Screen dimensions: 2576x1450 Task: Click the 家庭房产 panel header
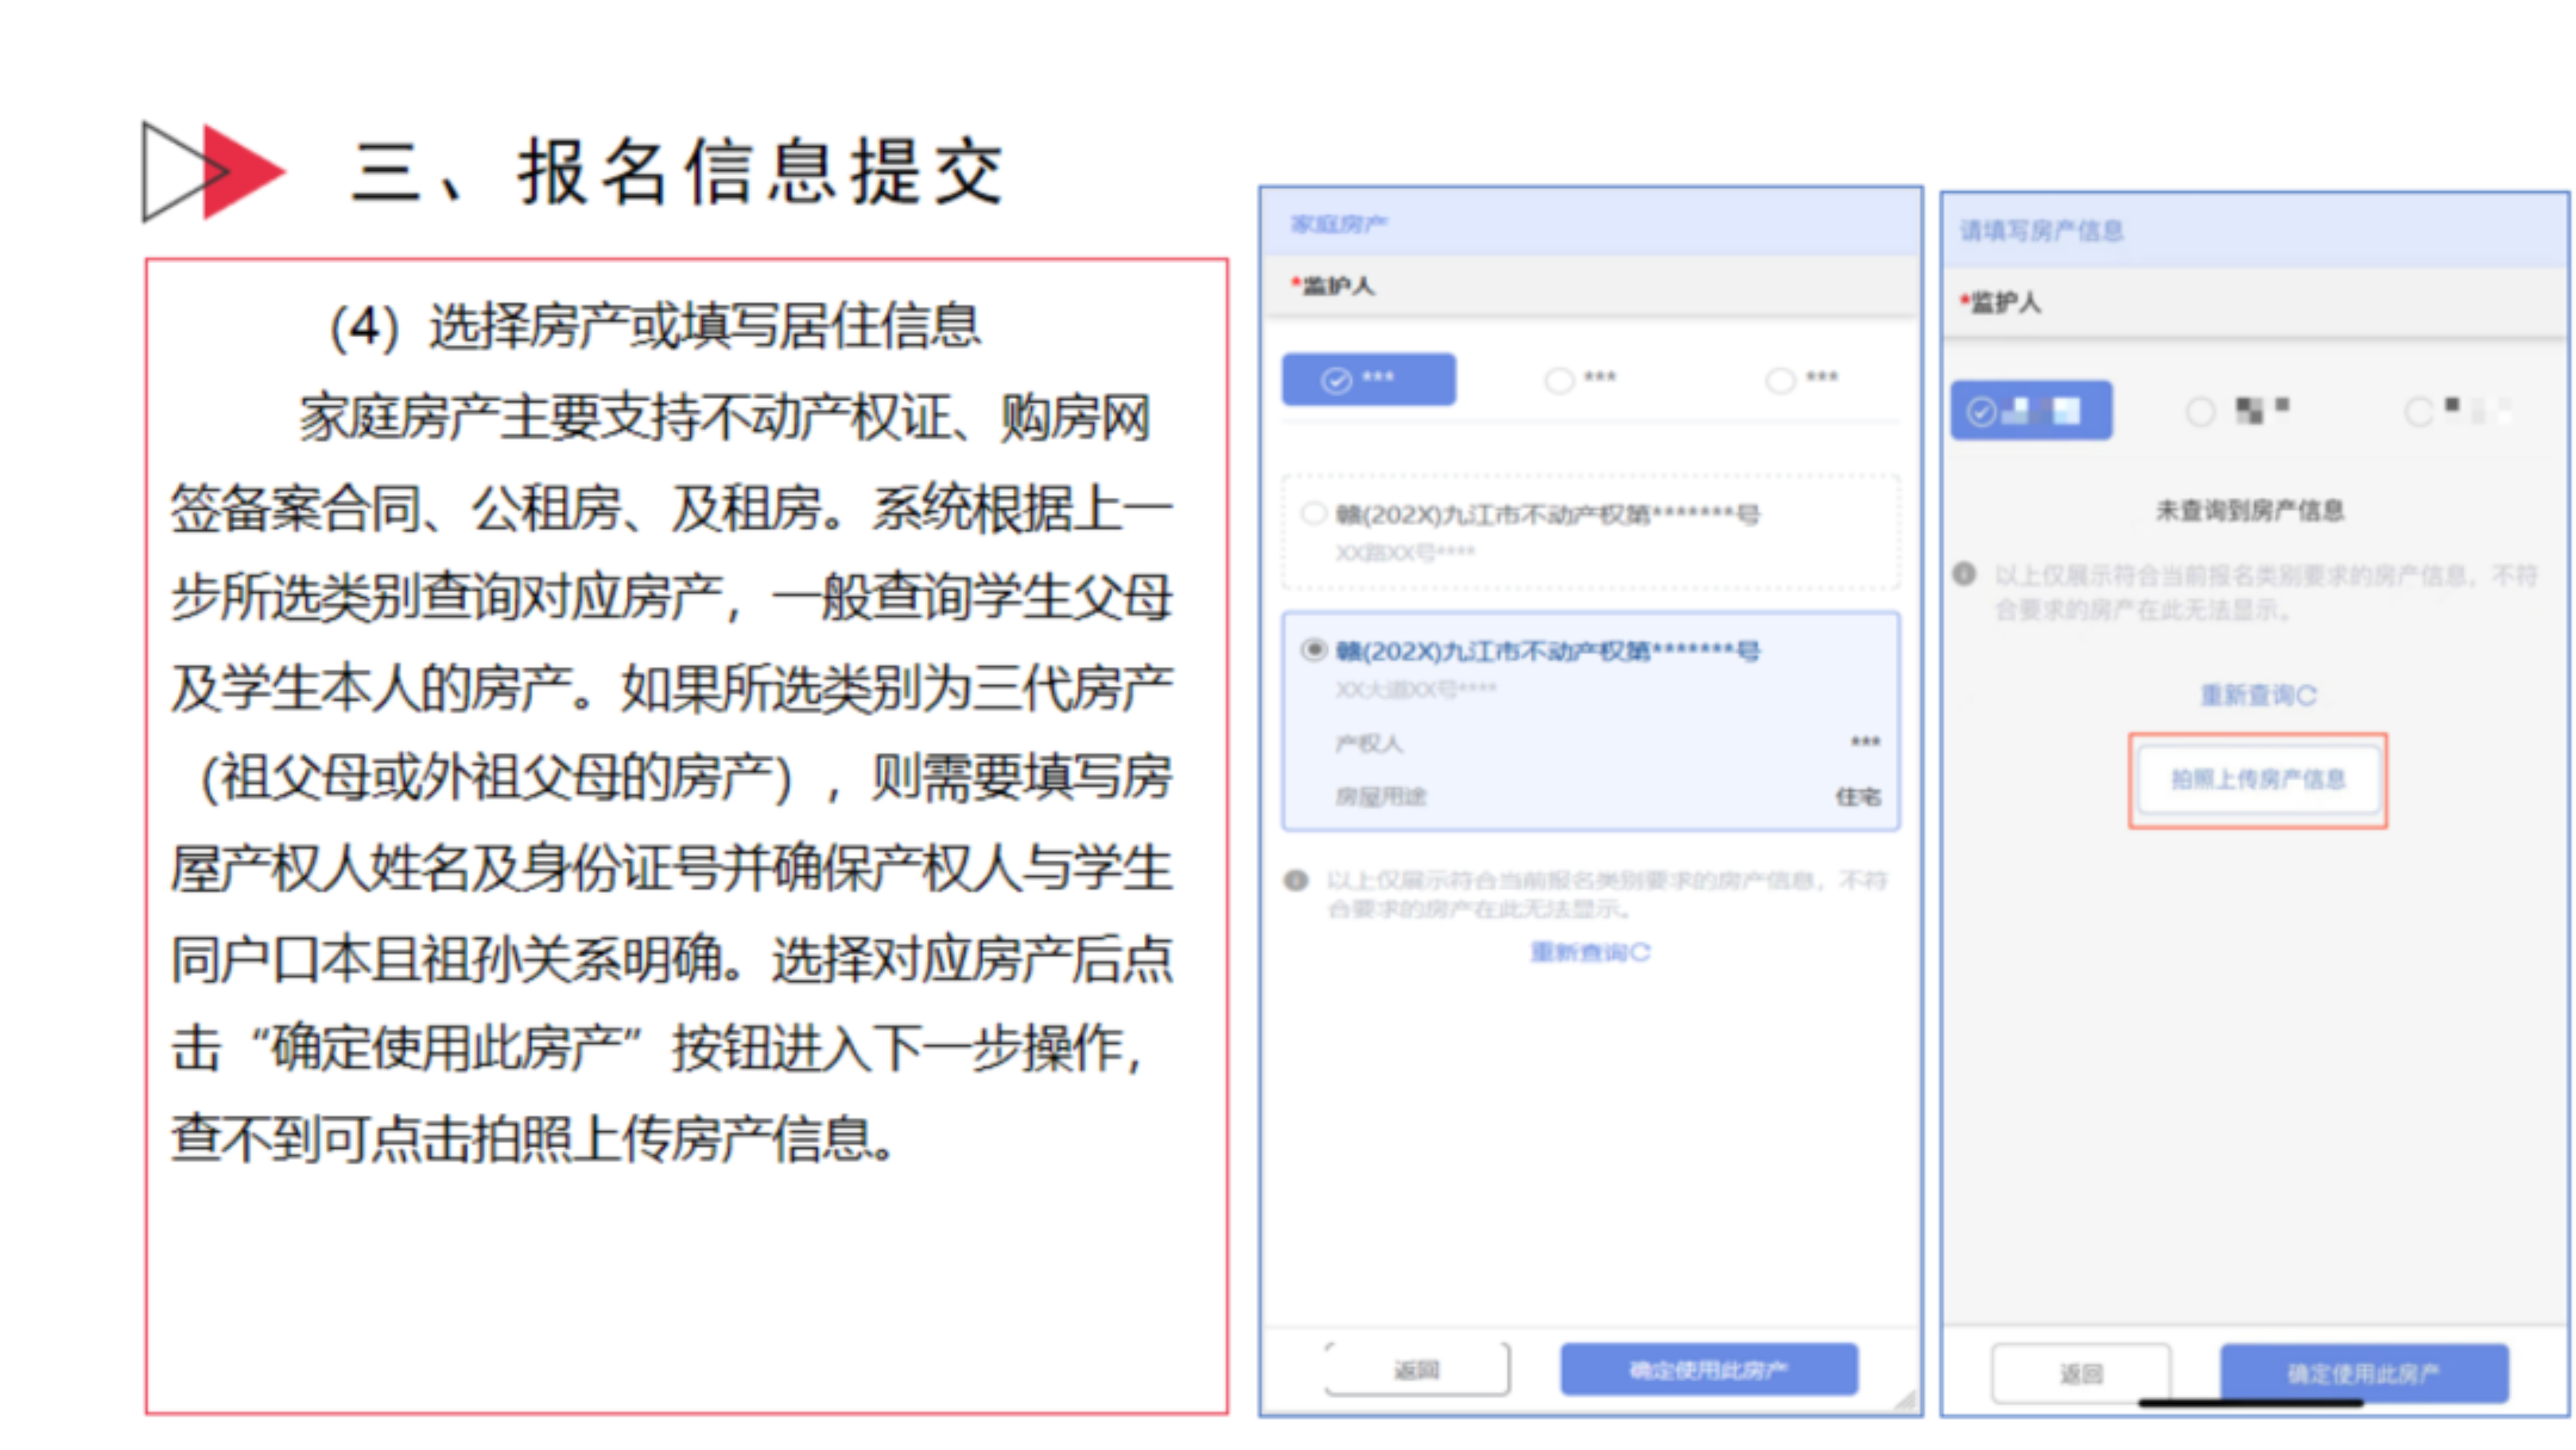(1338, 224)
